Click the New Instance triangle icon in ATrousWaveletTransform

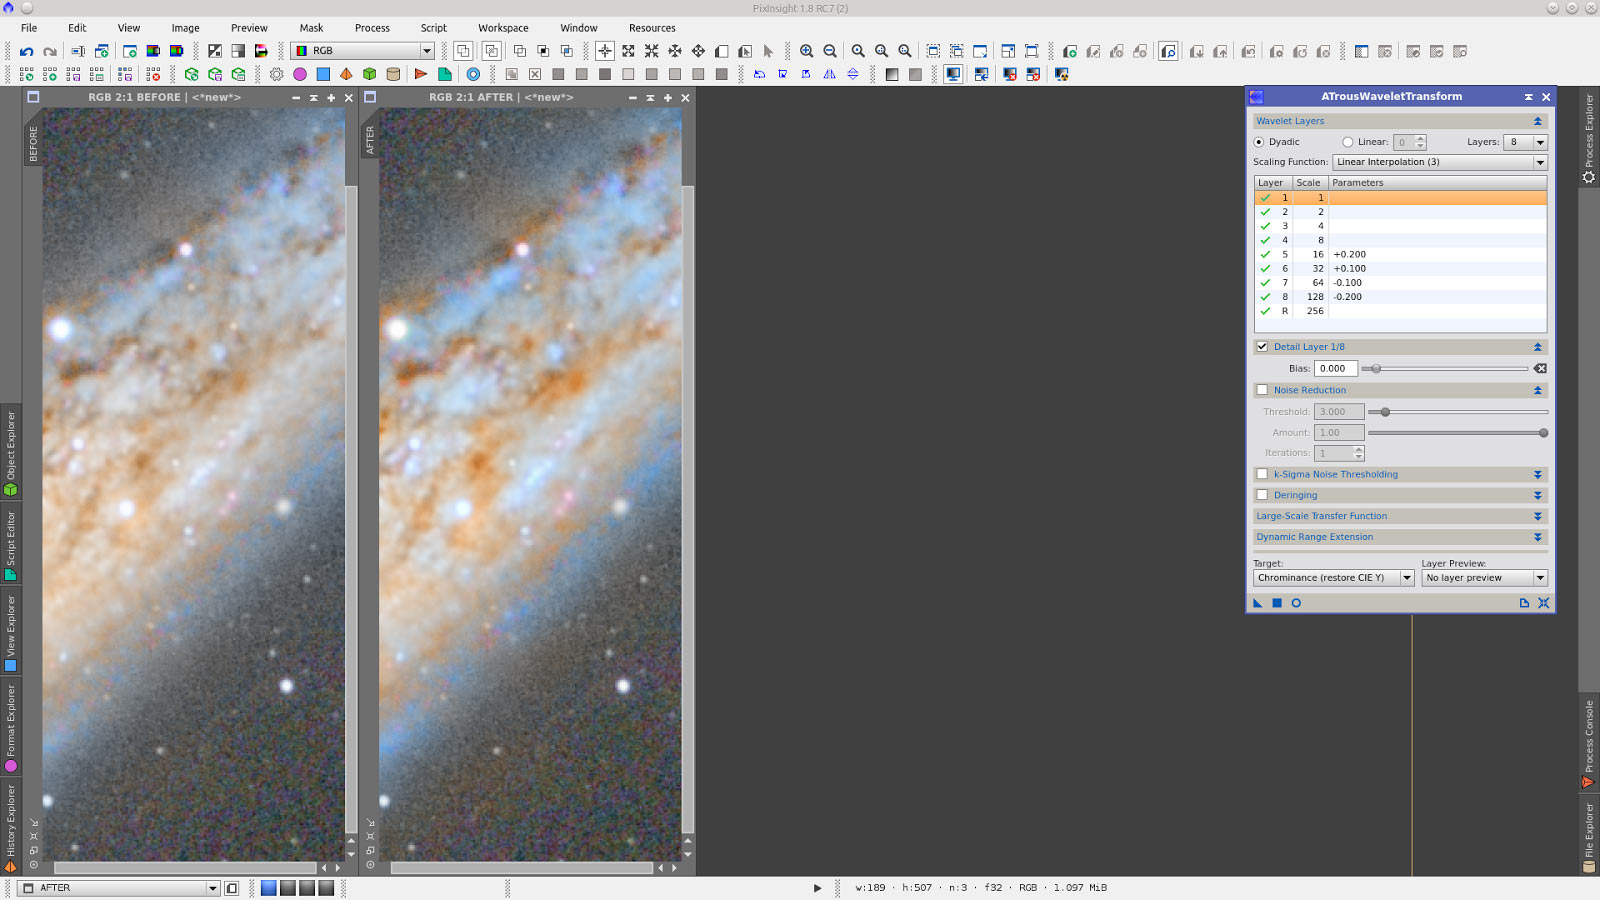(x=1258, y=603)
